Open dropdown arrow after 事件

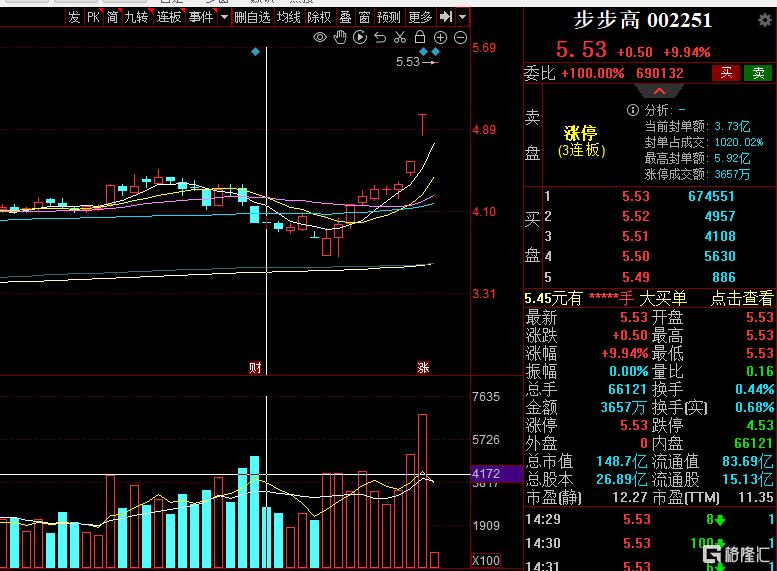pyautogui.click(x=224, y=17)
